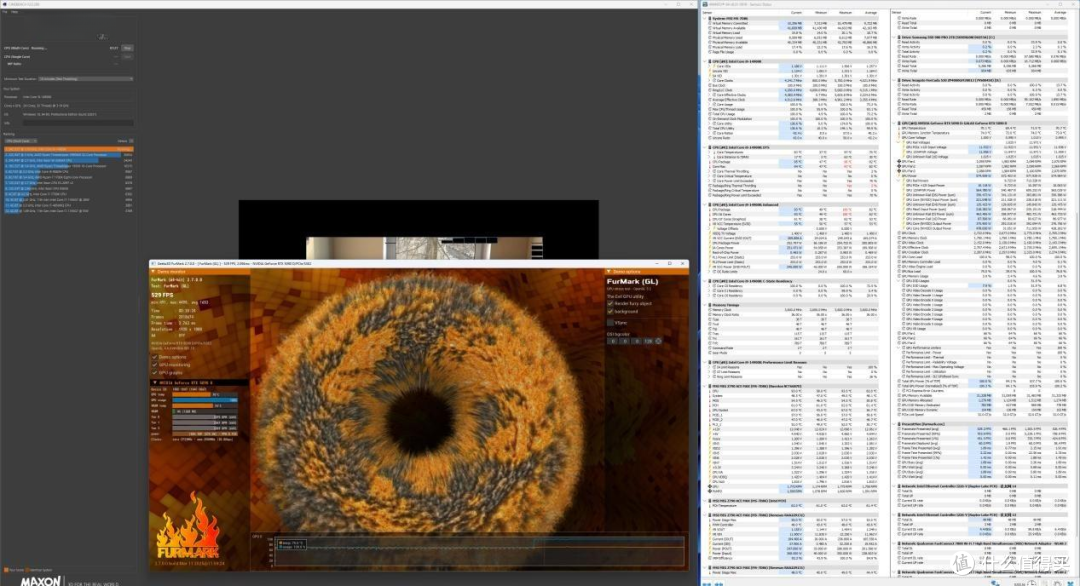This screenshot has width=1080, height=586.
Task: Click the fan icon beside GPU Fan1
Action: (x=900, y=162)
